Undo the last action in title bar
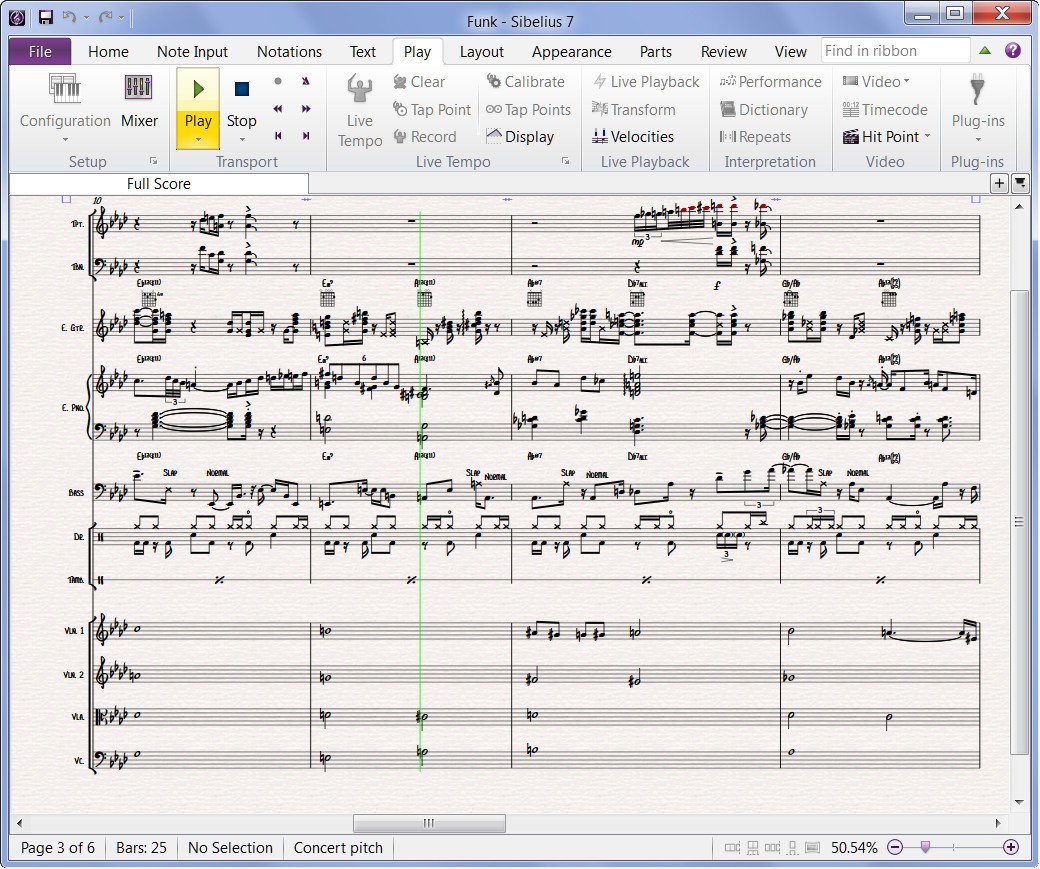 (x=68, y=17)
